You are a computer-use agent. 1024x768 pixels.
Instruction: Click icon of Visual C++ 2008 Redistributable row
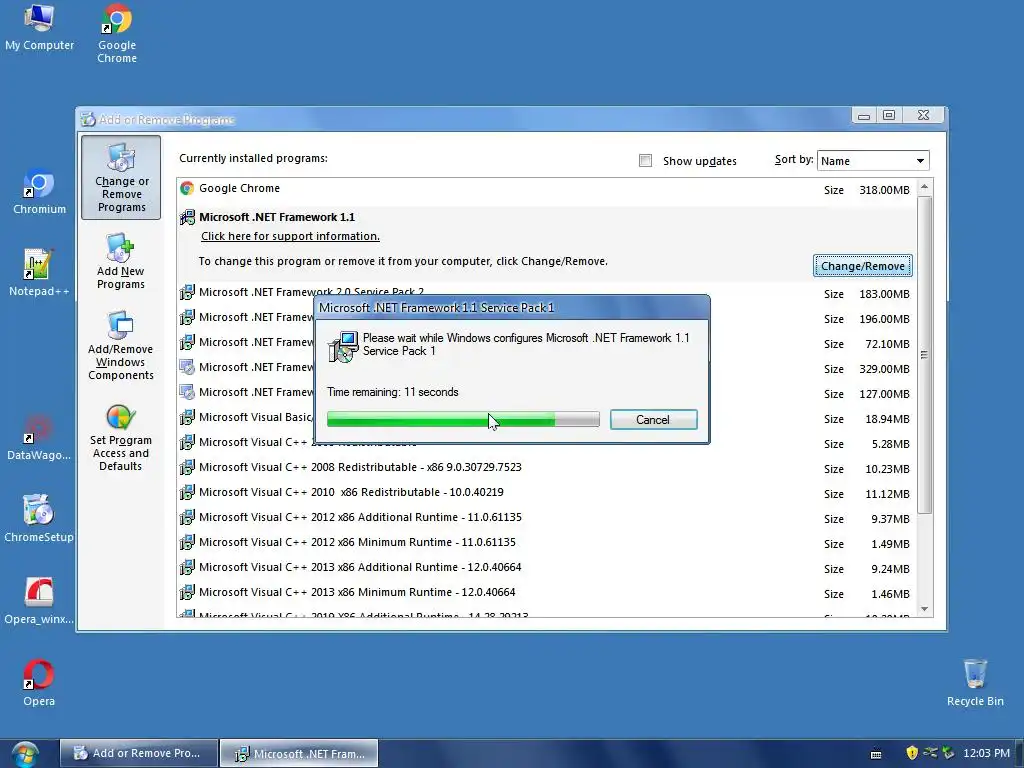(x=187, y=468)
